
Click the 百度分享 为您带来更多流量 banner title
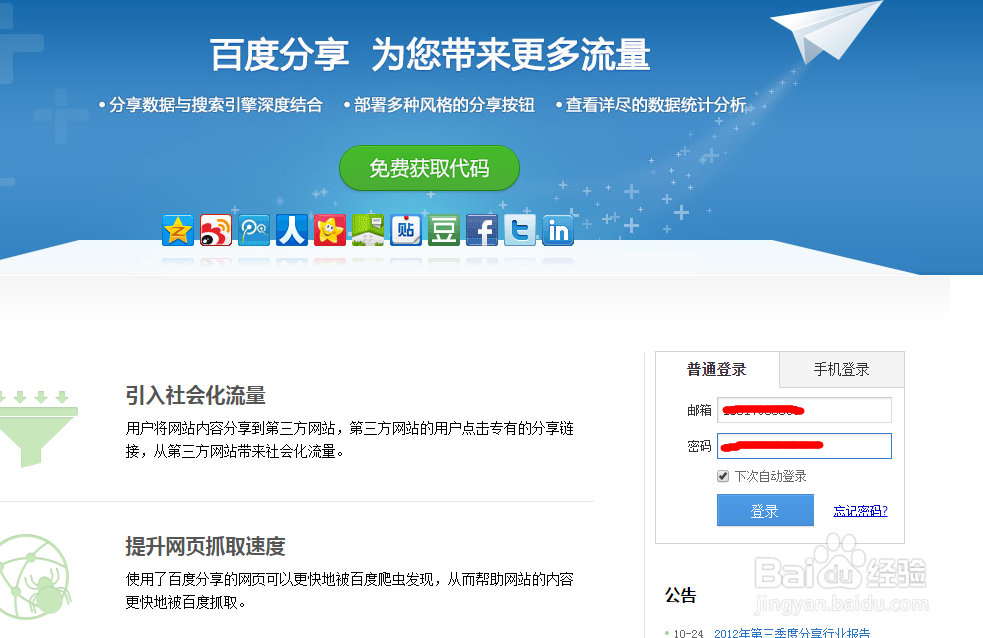pos(430,55)
